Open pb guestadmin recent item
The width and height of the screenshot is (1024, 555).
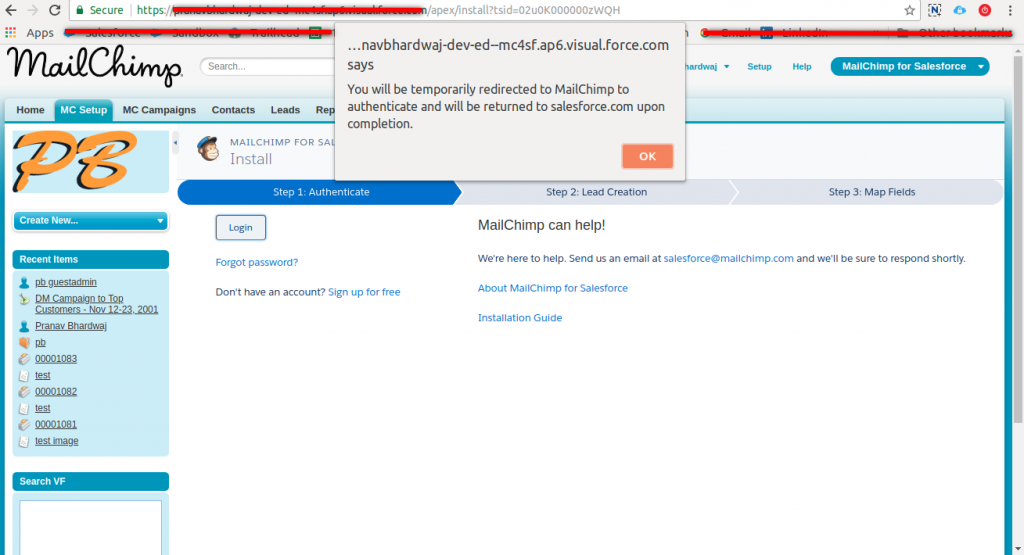pos(66,282)
